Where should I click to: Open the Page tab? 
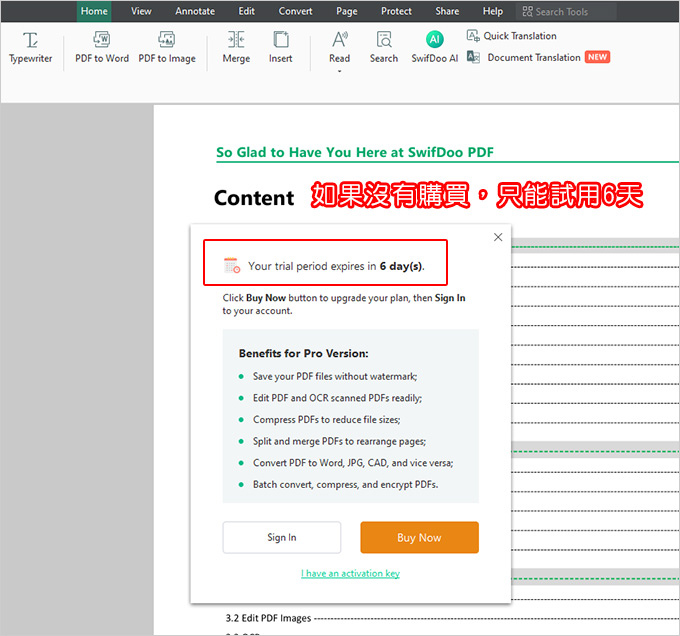(x=347, y=11)
